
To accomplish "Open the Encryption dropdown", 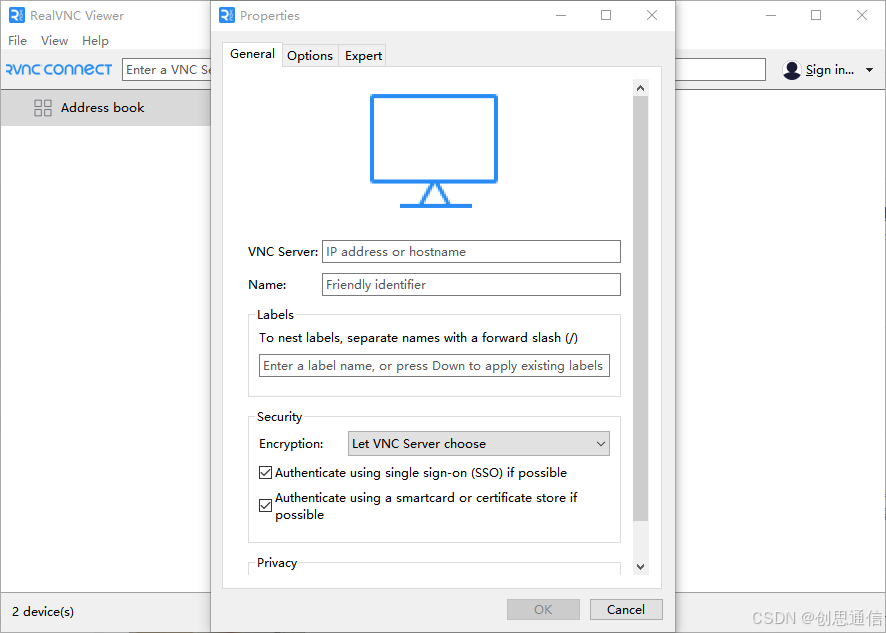I will point(479,444).
